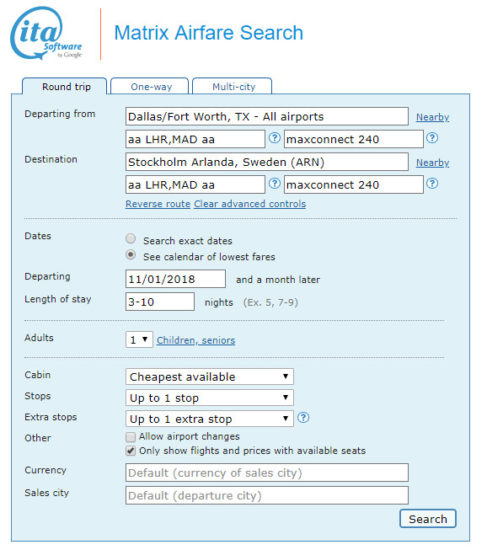Open help icon beside departure maxconnect field
Viewport: 487px width, 550px height.
click(x=432, y=138)
